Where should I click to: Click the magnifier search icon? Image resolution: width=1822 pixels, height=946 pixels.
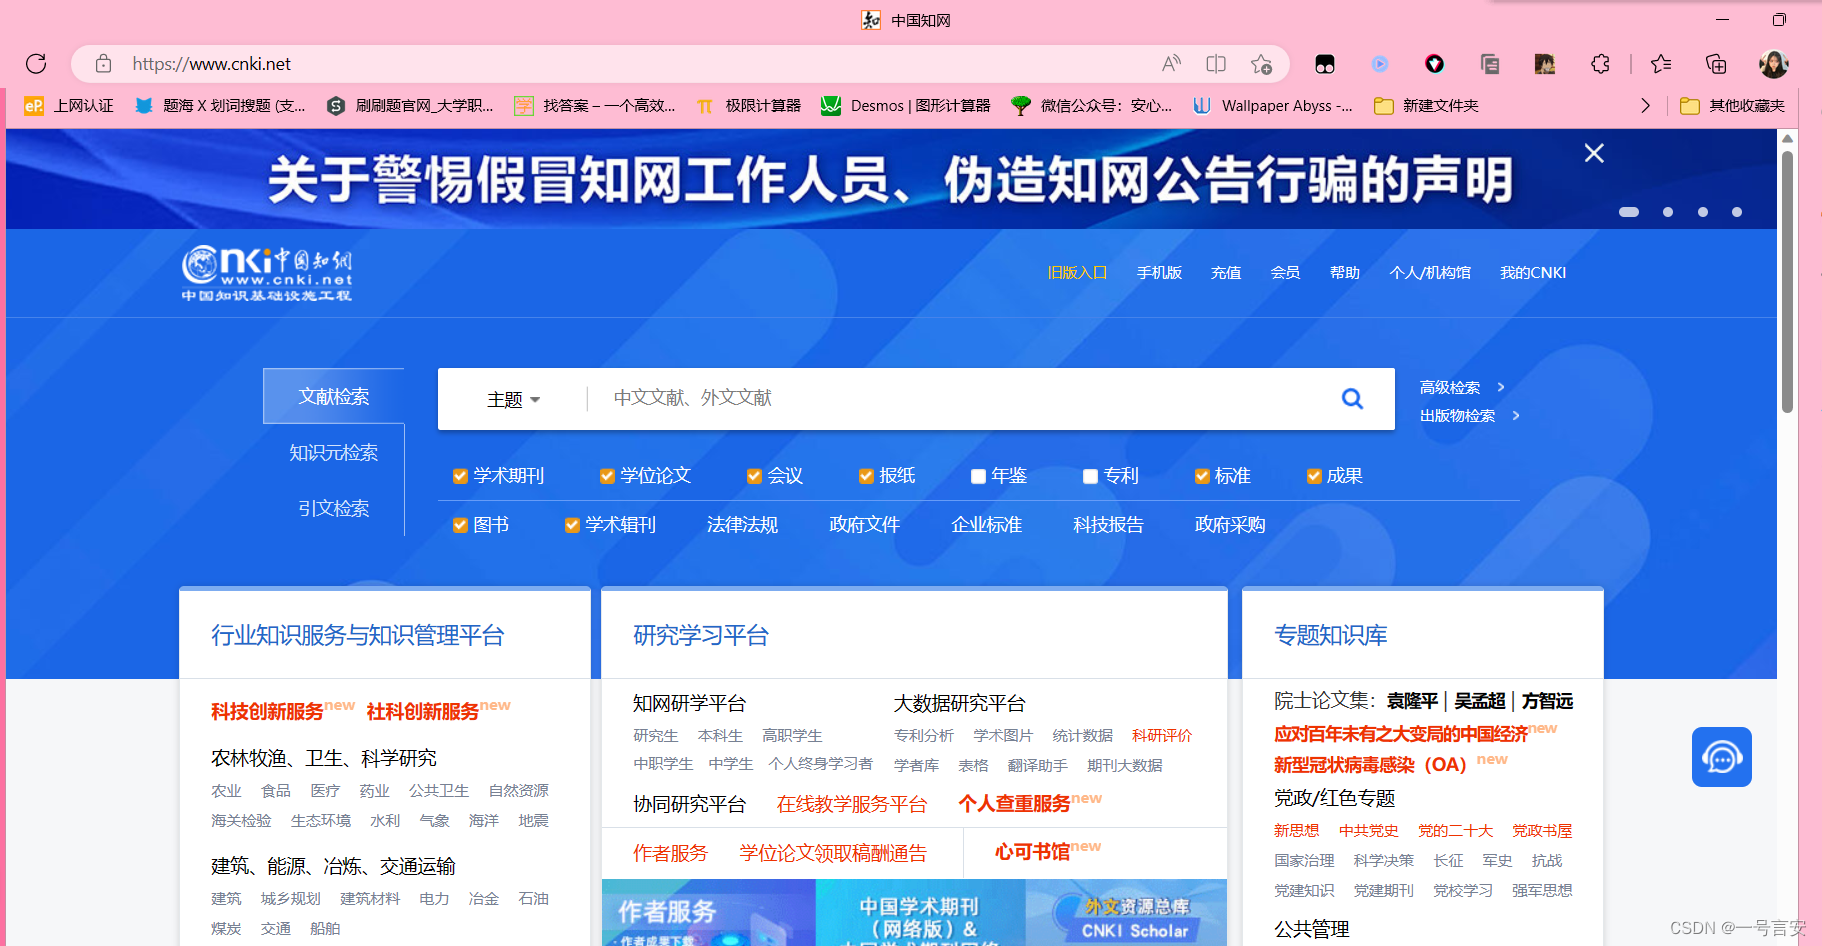click(x=1352, y=399)
